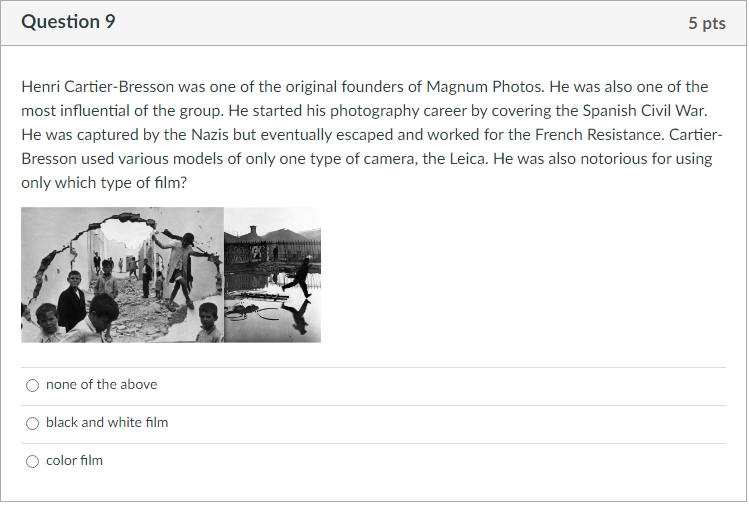Select the "black and white film" radio button

point(32,423)
